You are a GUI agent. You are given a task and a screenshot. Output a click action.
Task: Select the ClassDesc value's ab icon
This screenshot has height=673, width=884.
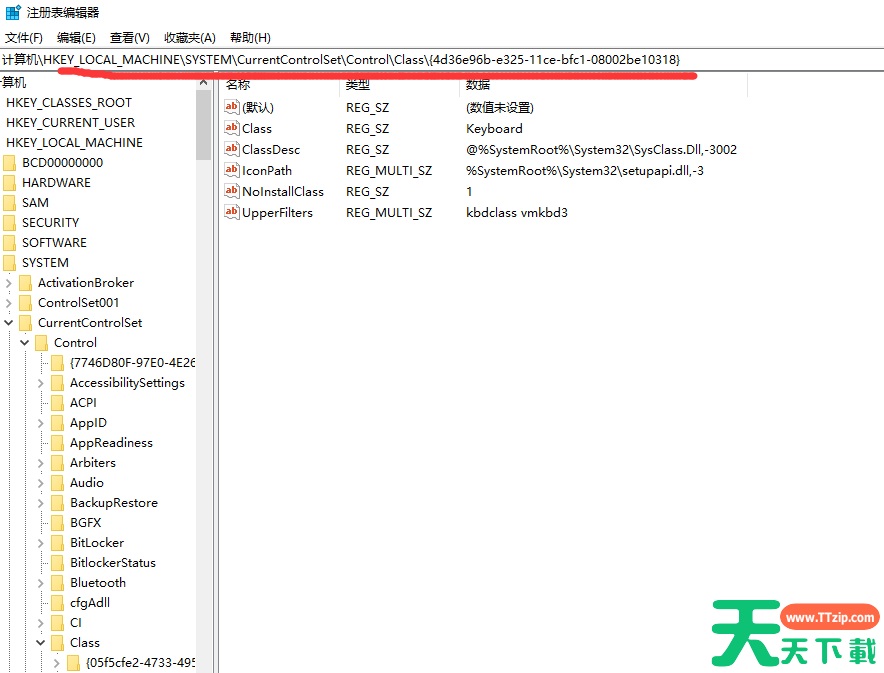coord(232,149)
